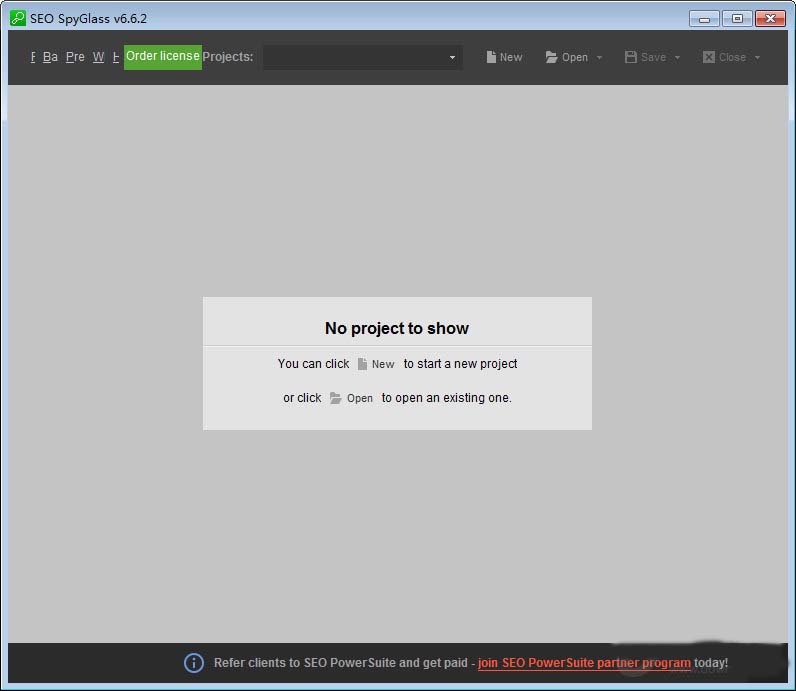This screenshot has height=691, width=796.
Task: Minimize the SEO SpyGlass window
Action: coord(704,19)
